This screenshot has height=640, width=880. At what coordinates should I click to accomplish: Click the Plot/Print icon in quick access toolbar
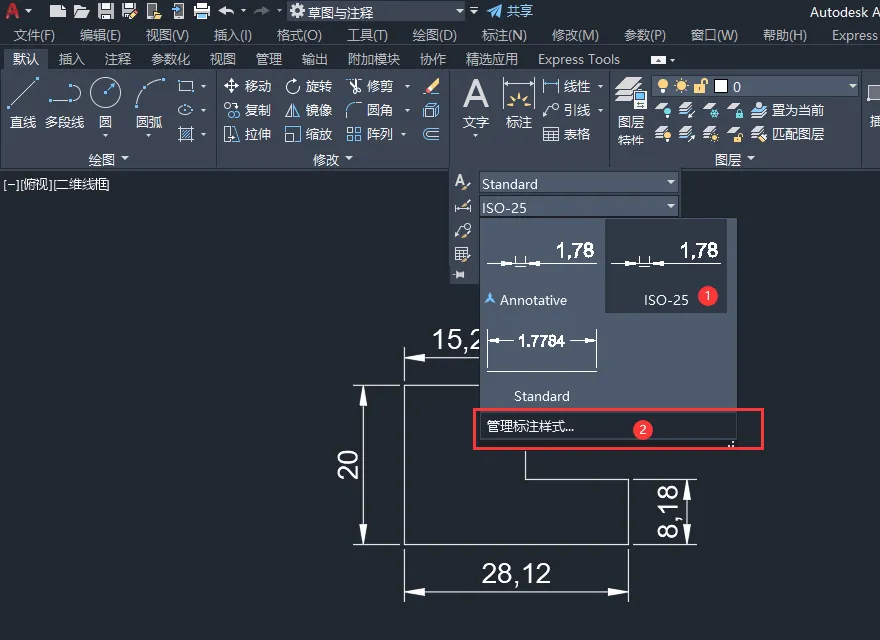201,11
